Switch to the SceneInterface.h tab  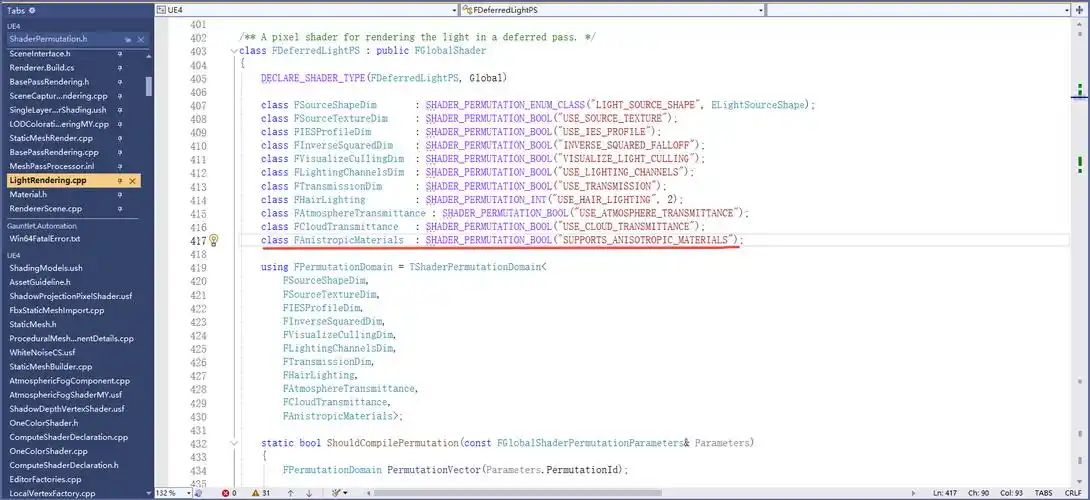(40, 54)
